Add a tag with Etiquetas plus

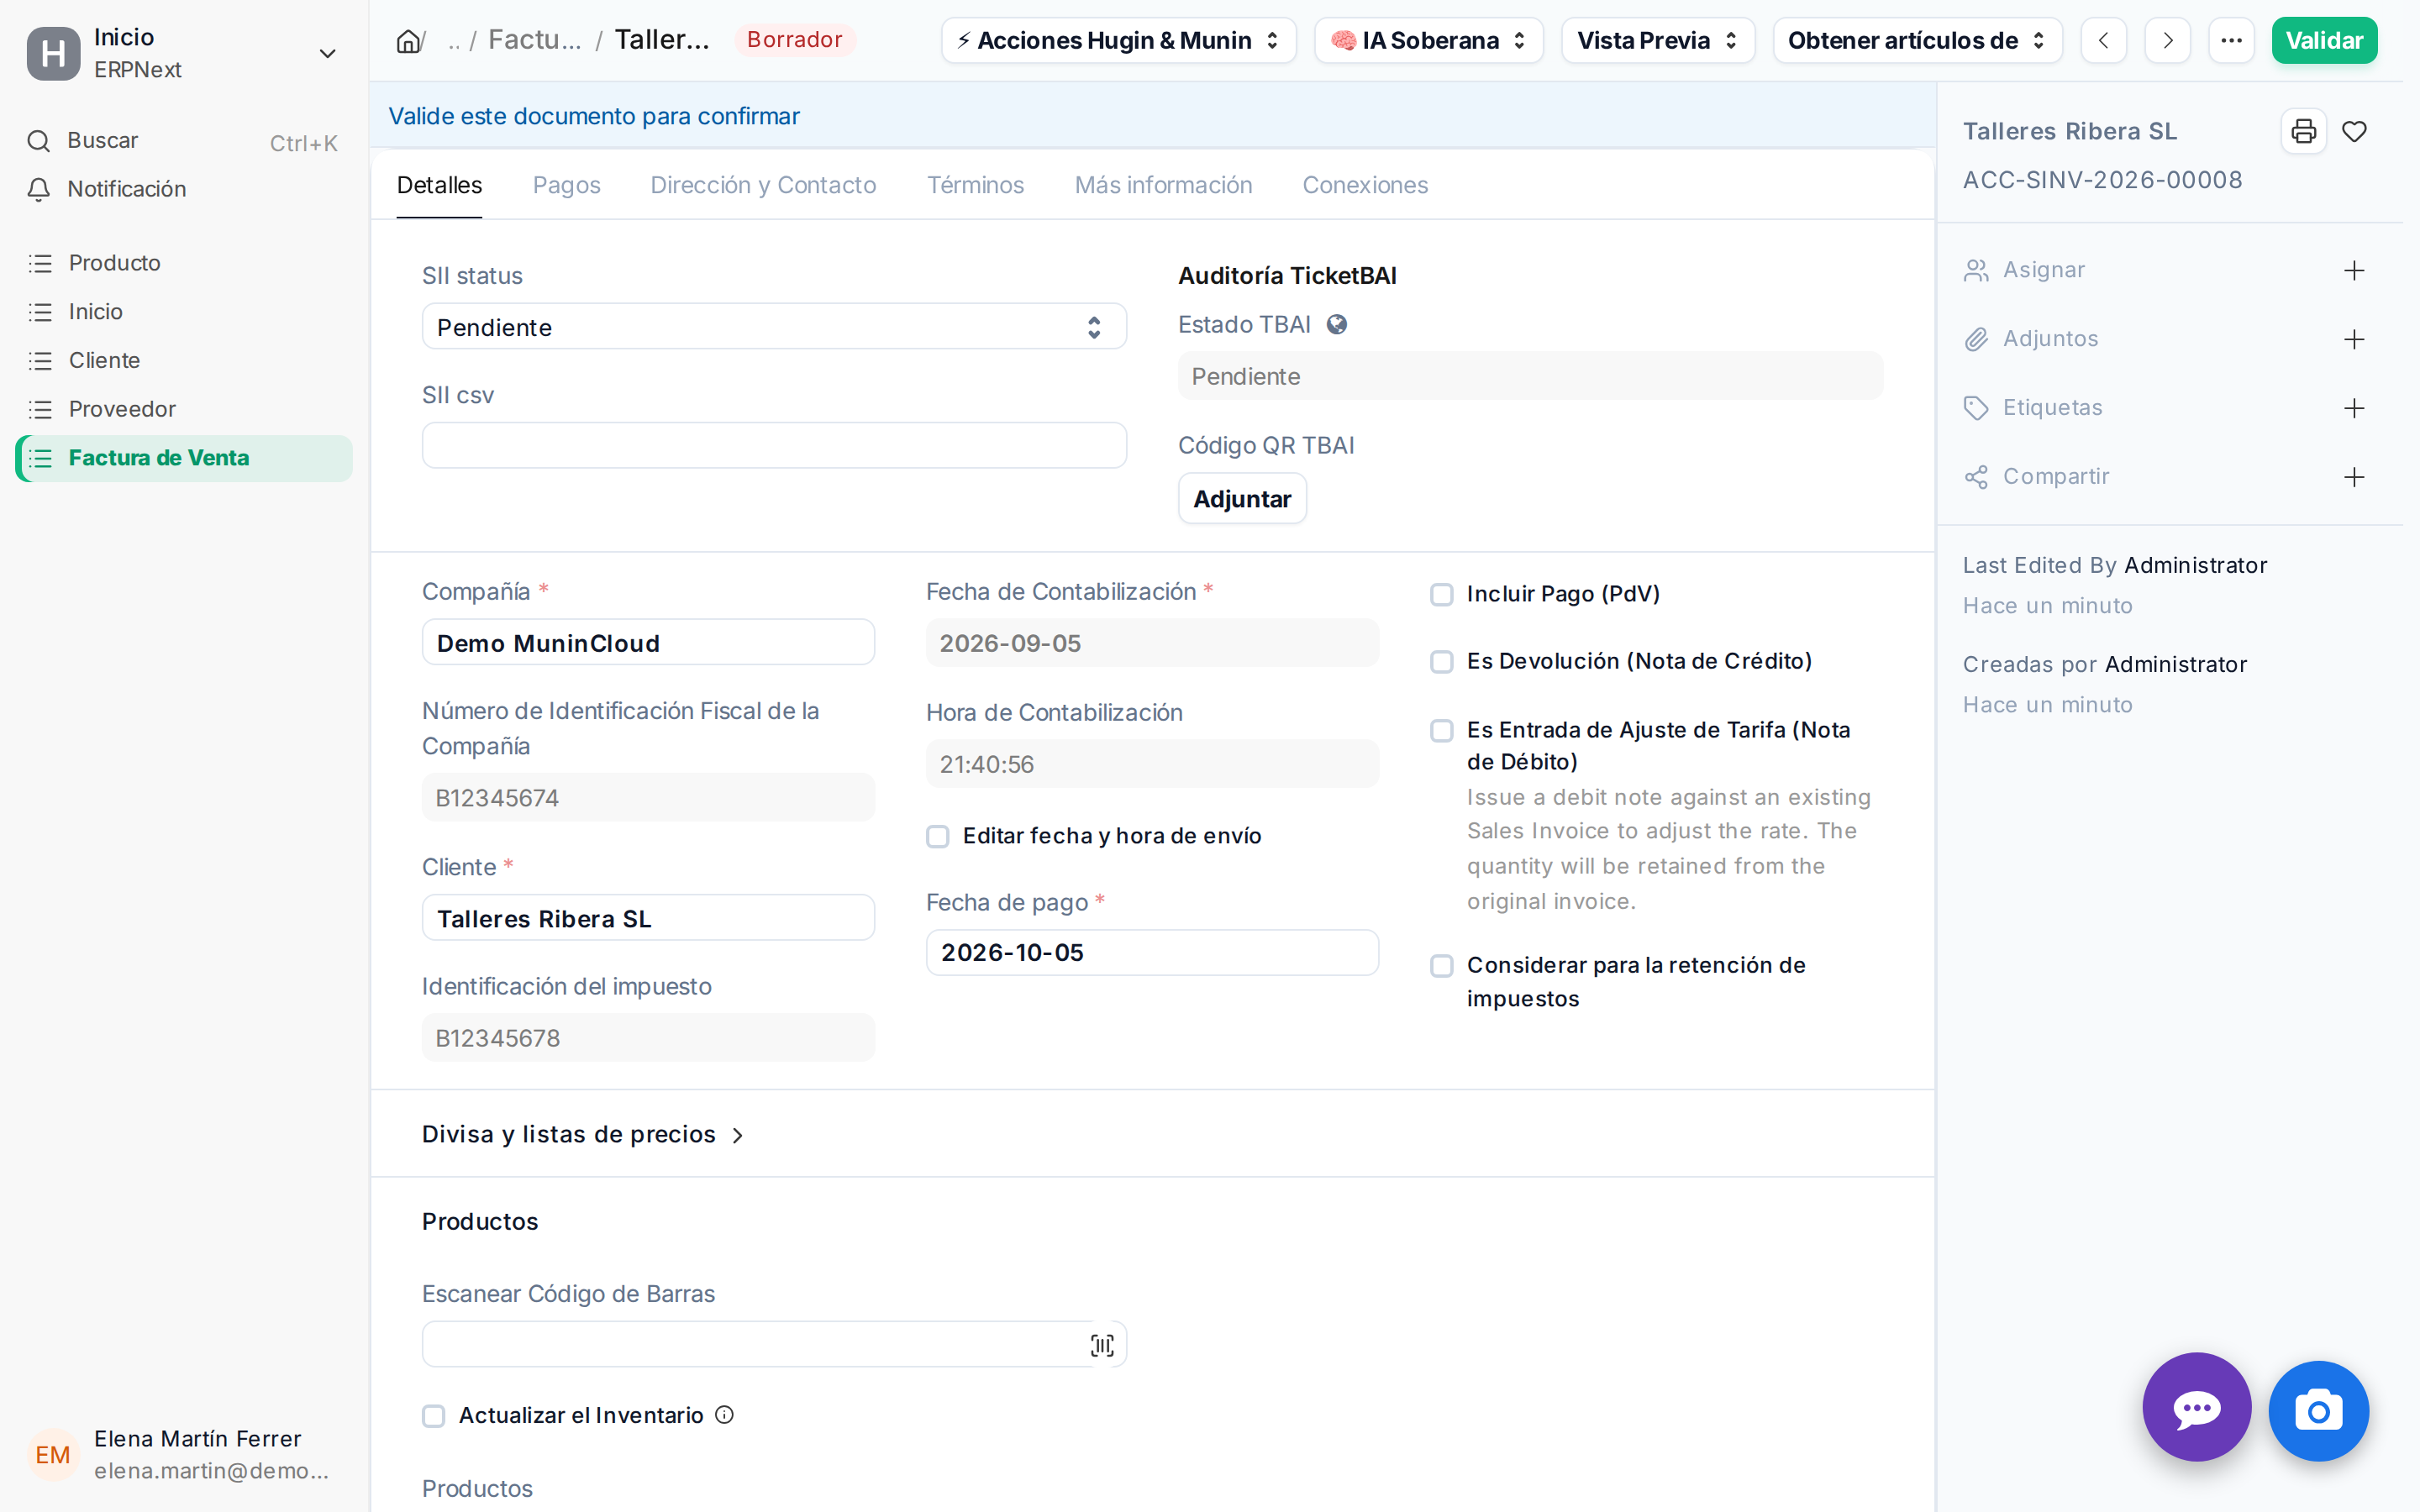[x=2354, y=408]
